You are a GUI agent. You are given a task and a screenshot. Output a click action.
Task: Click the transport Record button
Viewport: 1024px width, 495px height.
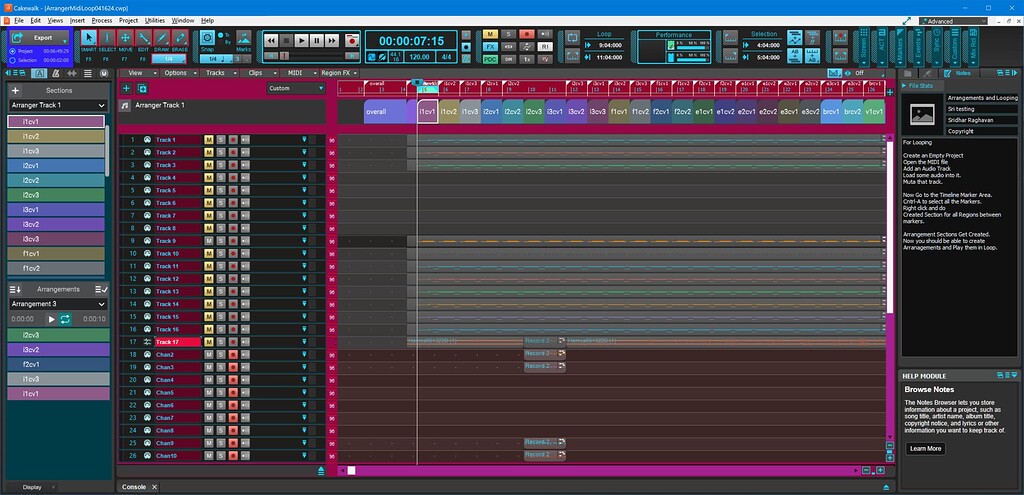(352, 40)
